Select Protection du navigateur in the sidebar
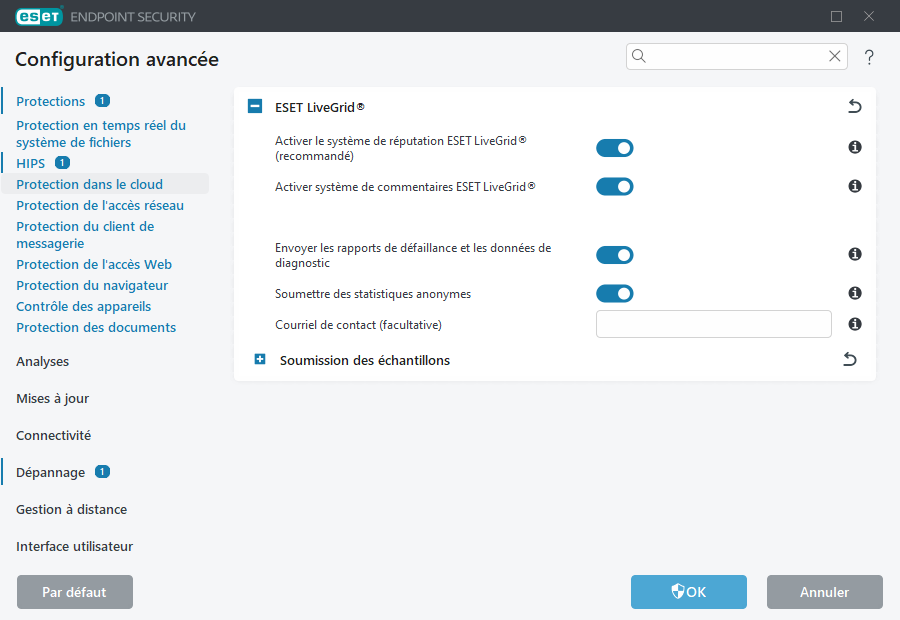This screenshot has width=900, height=620. point(88,284)
